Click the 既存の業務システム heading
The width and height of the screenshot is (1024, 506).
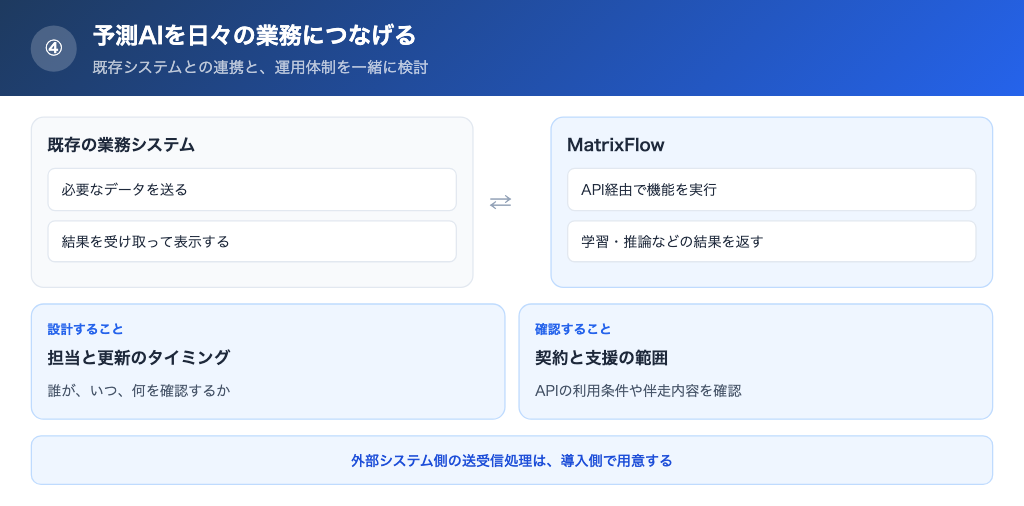[x=121, y=145]
